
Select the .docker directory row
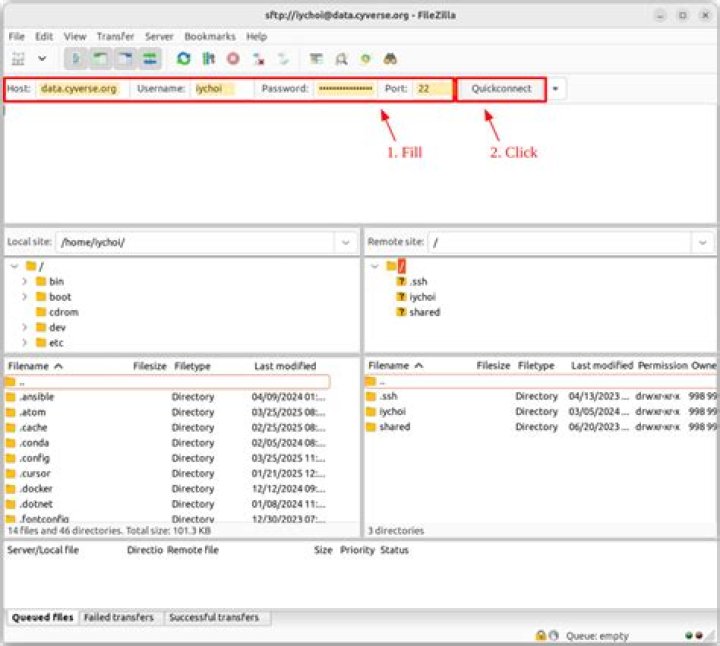tap(168, 489)
